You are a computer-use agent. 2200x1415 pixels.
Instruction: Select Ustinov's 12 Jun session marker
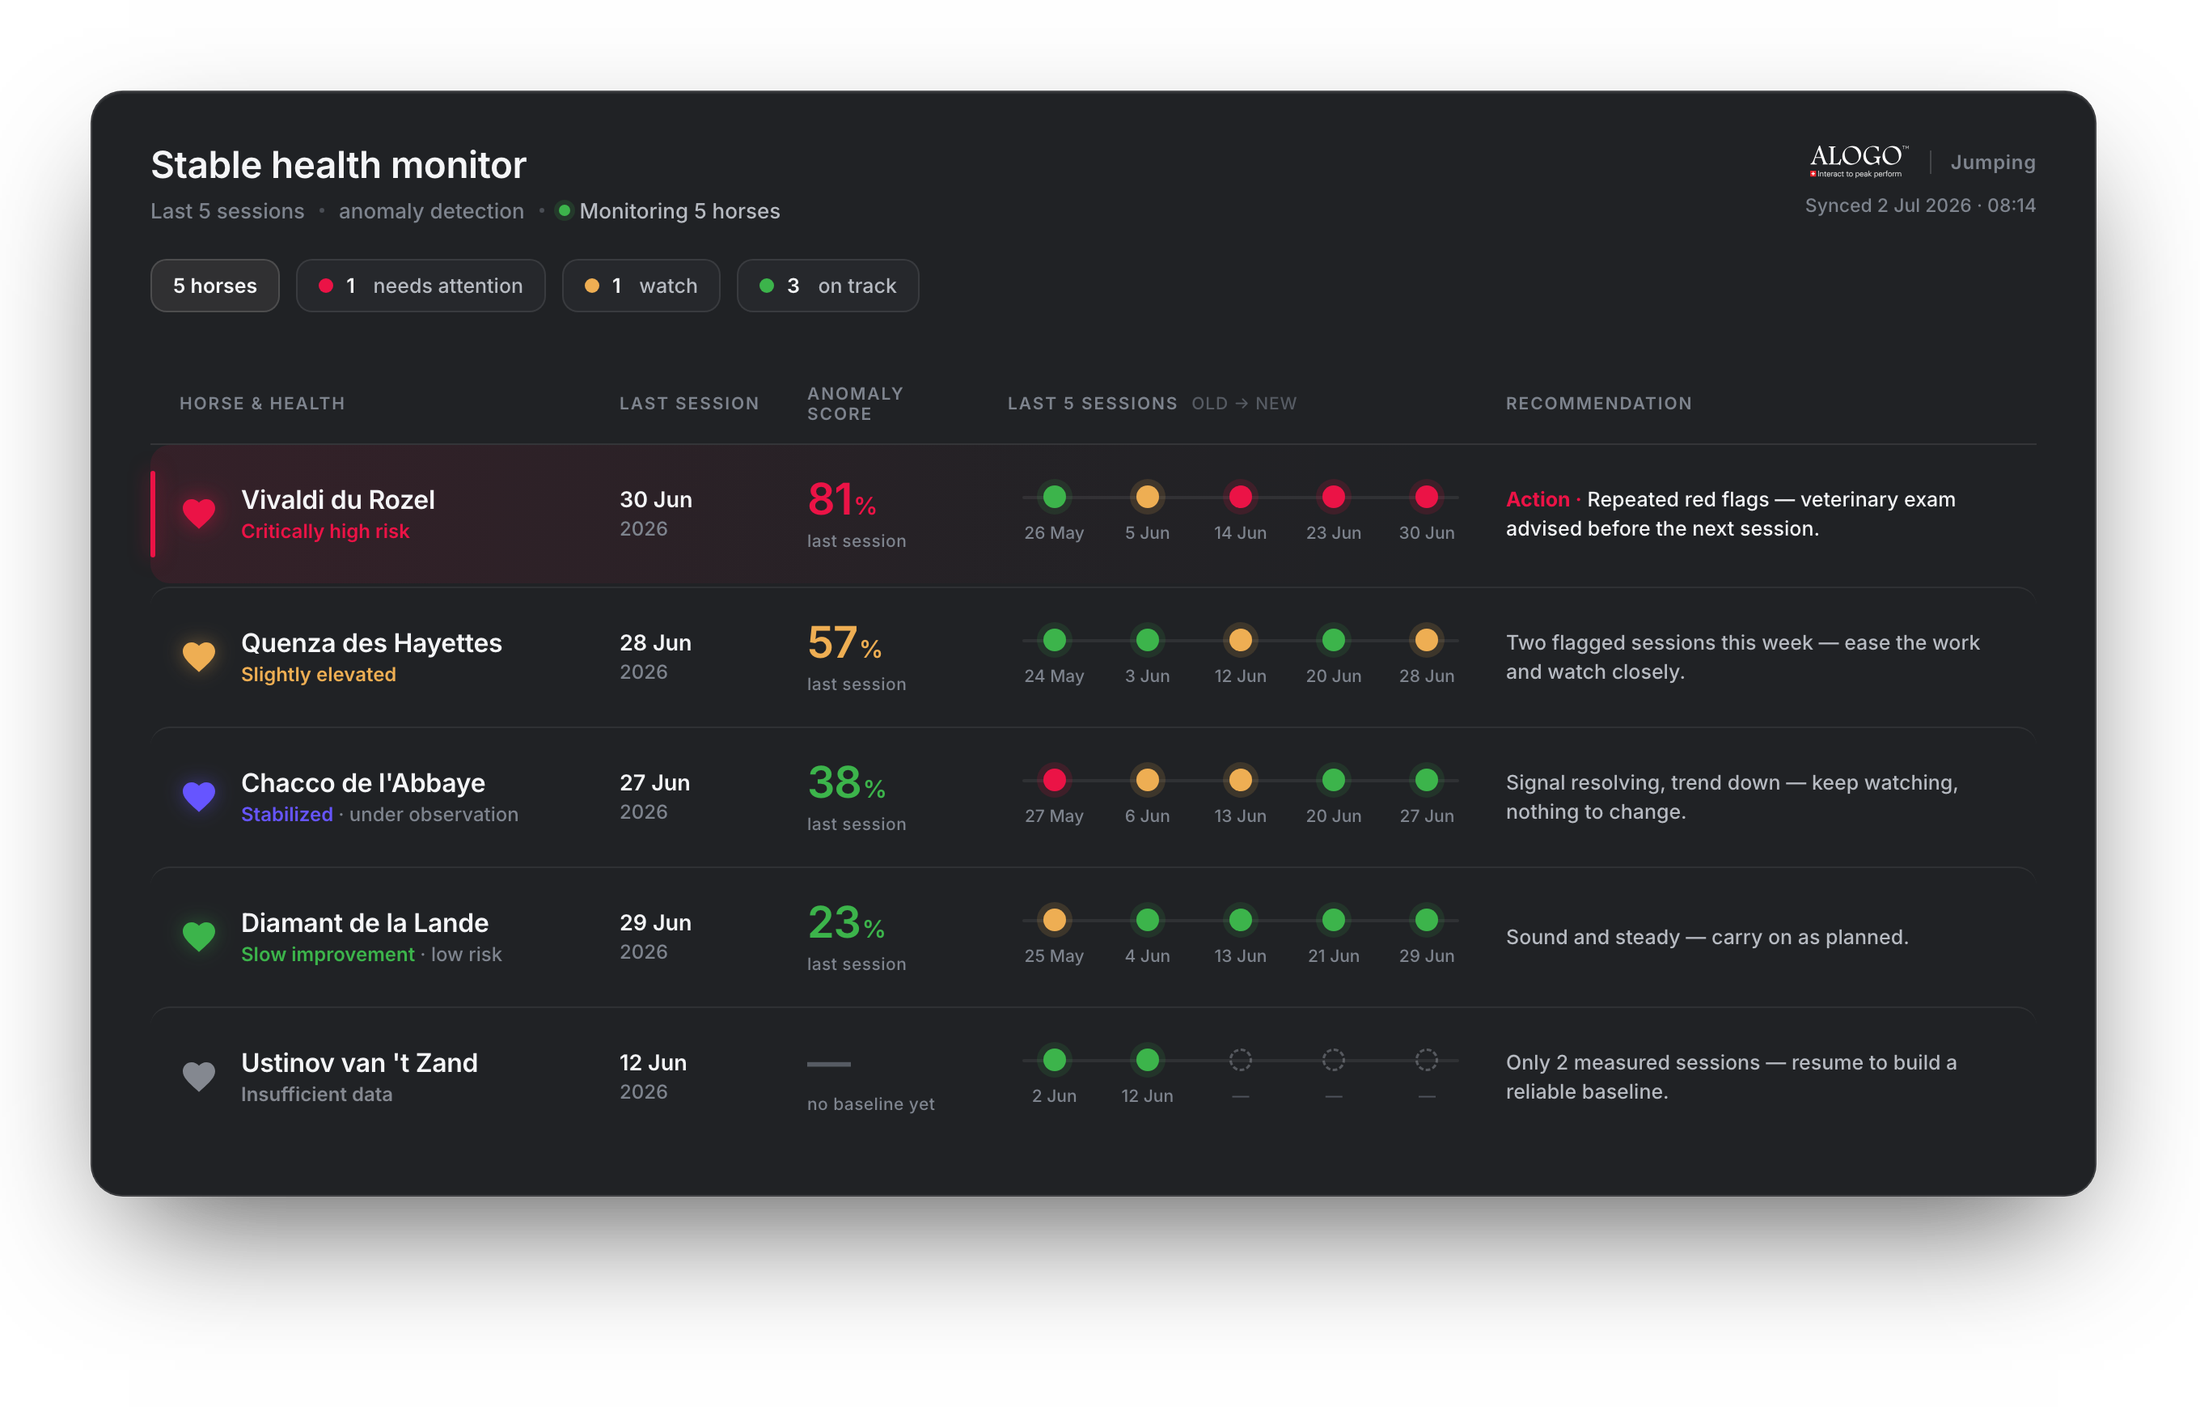pyautogui.click(x=1147, y=1060)
